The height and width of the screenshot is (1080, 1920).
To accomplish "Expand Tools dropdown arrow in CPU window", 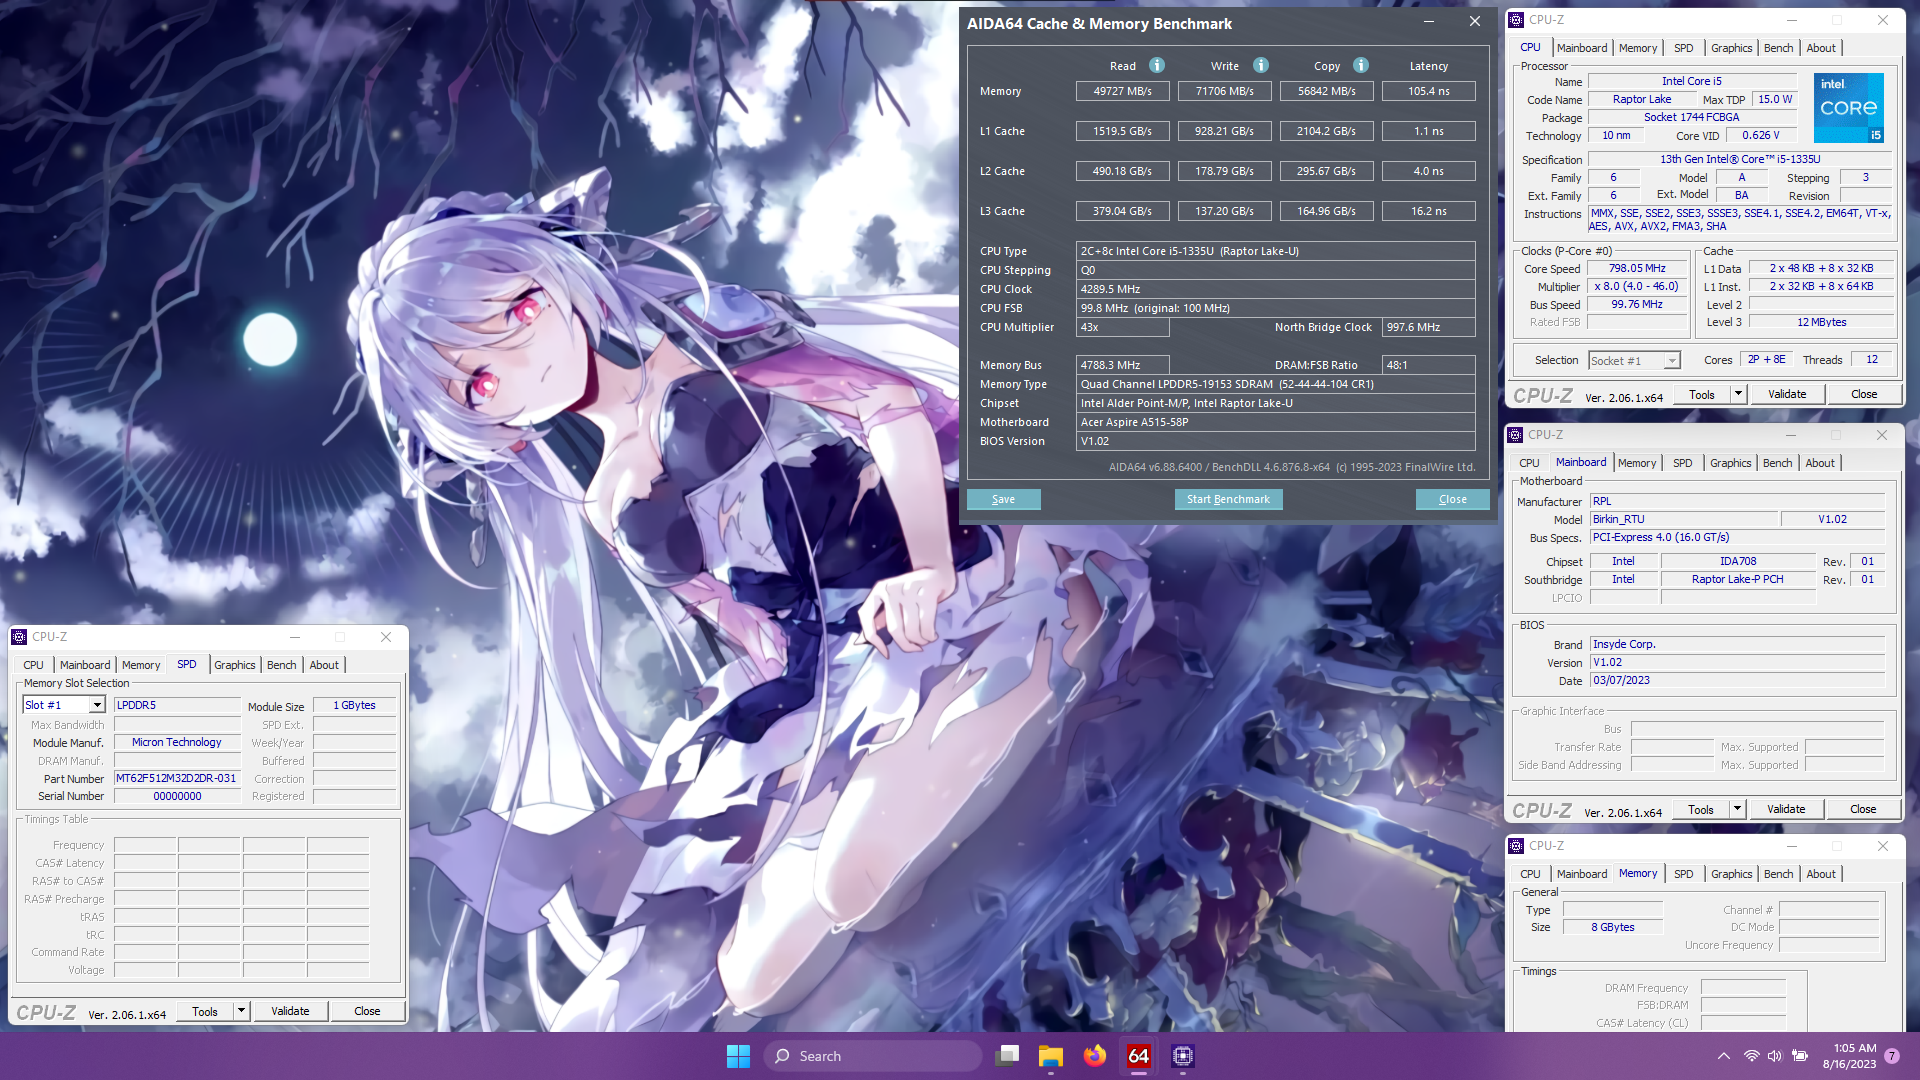I will (x=1738, y=394).
